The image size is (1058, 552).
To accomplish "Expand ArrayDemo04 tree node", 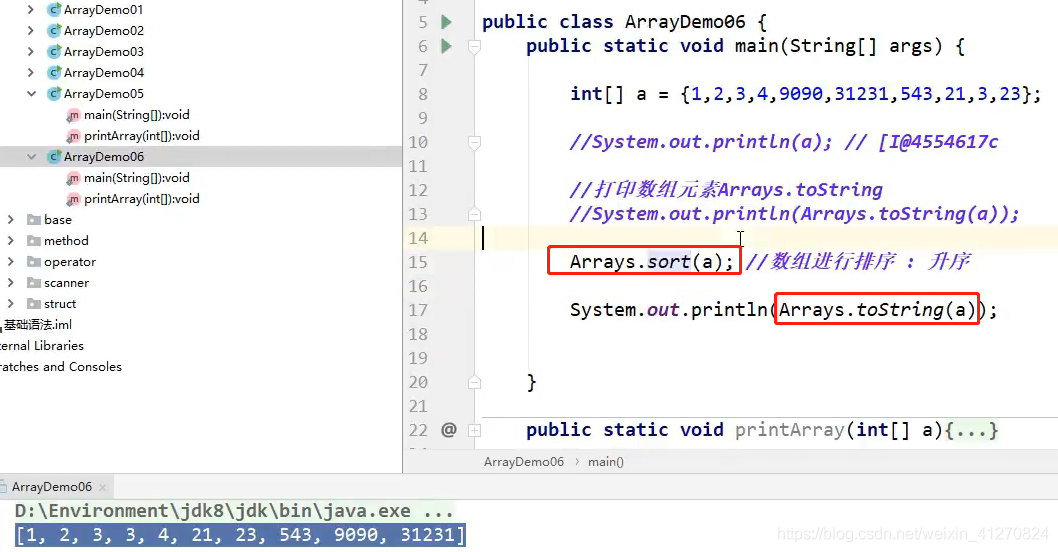I will (x=31, y=73).
